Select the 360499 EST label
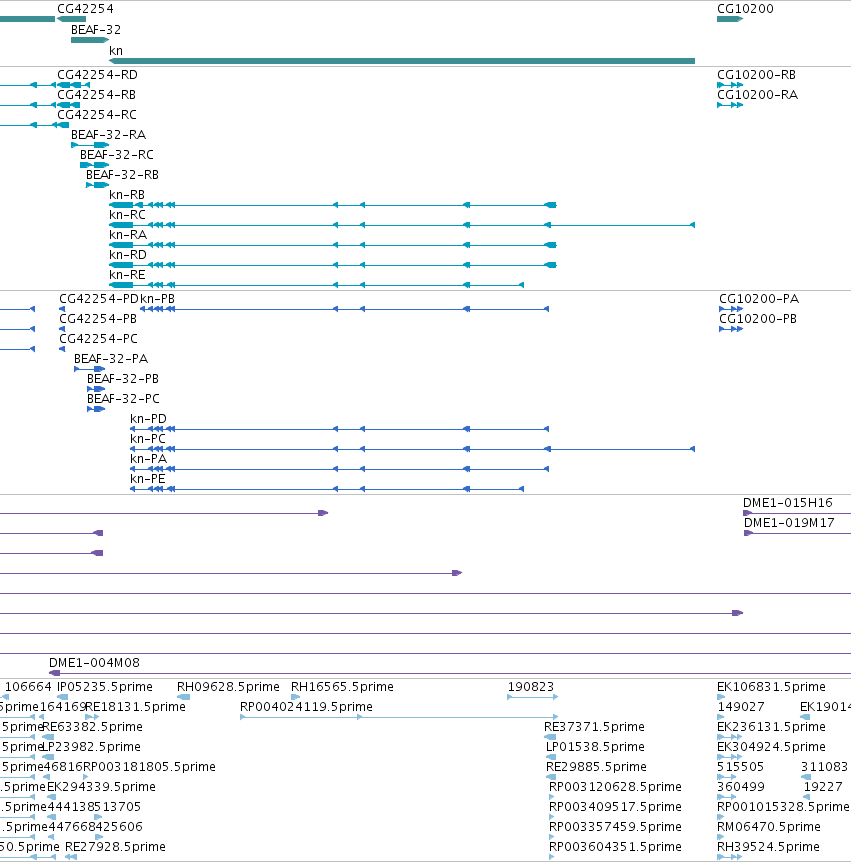The height and width of the screenshot is (862, 851). point(741,786)
